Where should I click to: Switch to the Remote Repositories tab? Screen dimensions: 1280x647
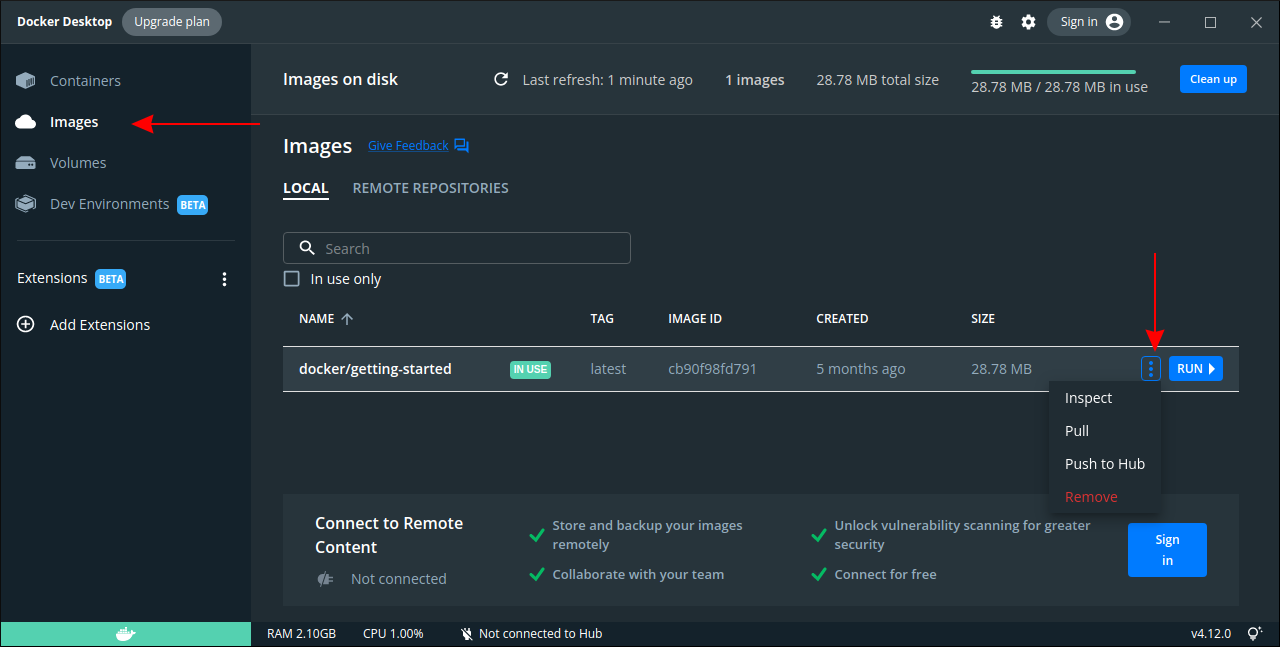(430, 187)
